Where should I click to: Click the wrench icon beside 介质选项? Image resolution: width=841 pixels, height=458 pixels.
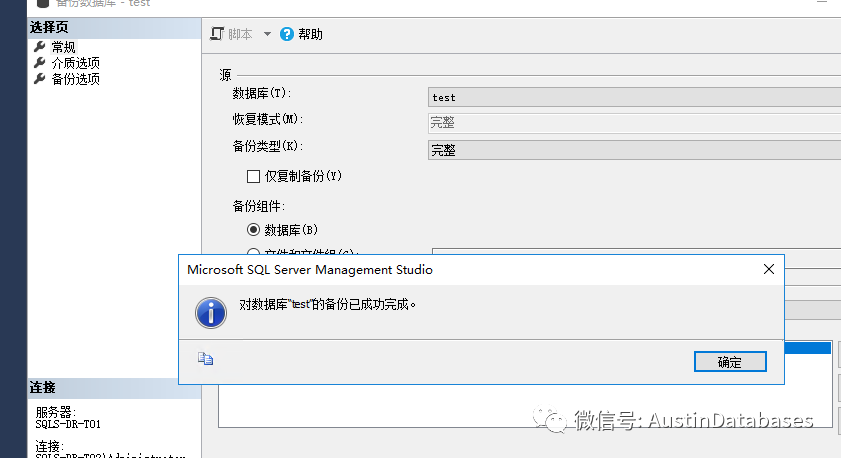coord(40,63)
